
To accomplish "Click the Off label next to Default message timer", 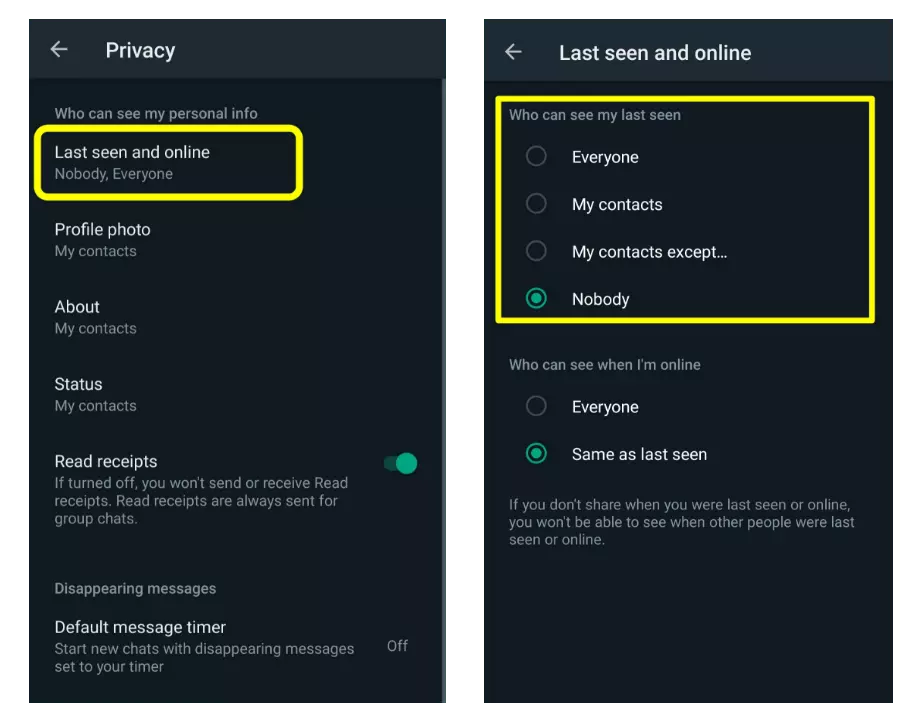I will (x=397, y=646).
